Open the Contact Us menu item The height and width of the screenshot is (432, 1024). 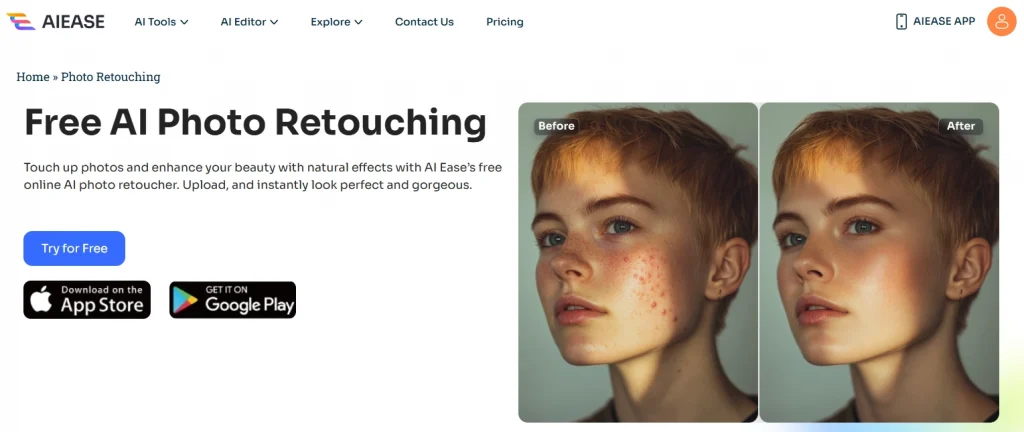coord(424,22)
